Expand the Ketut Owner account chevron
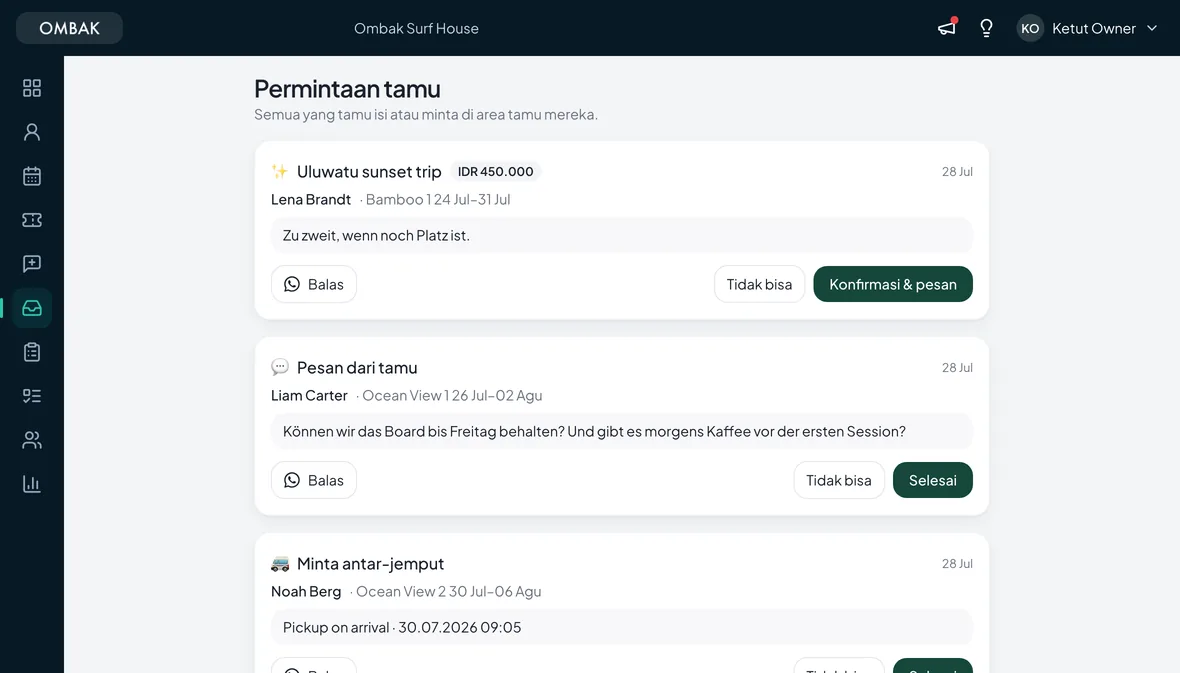Screen dimensions: 1180x673 tap(1151, 28)
